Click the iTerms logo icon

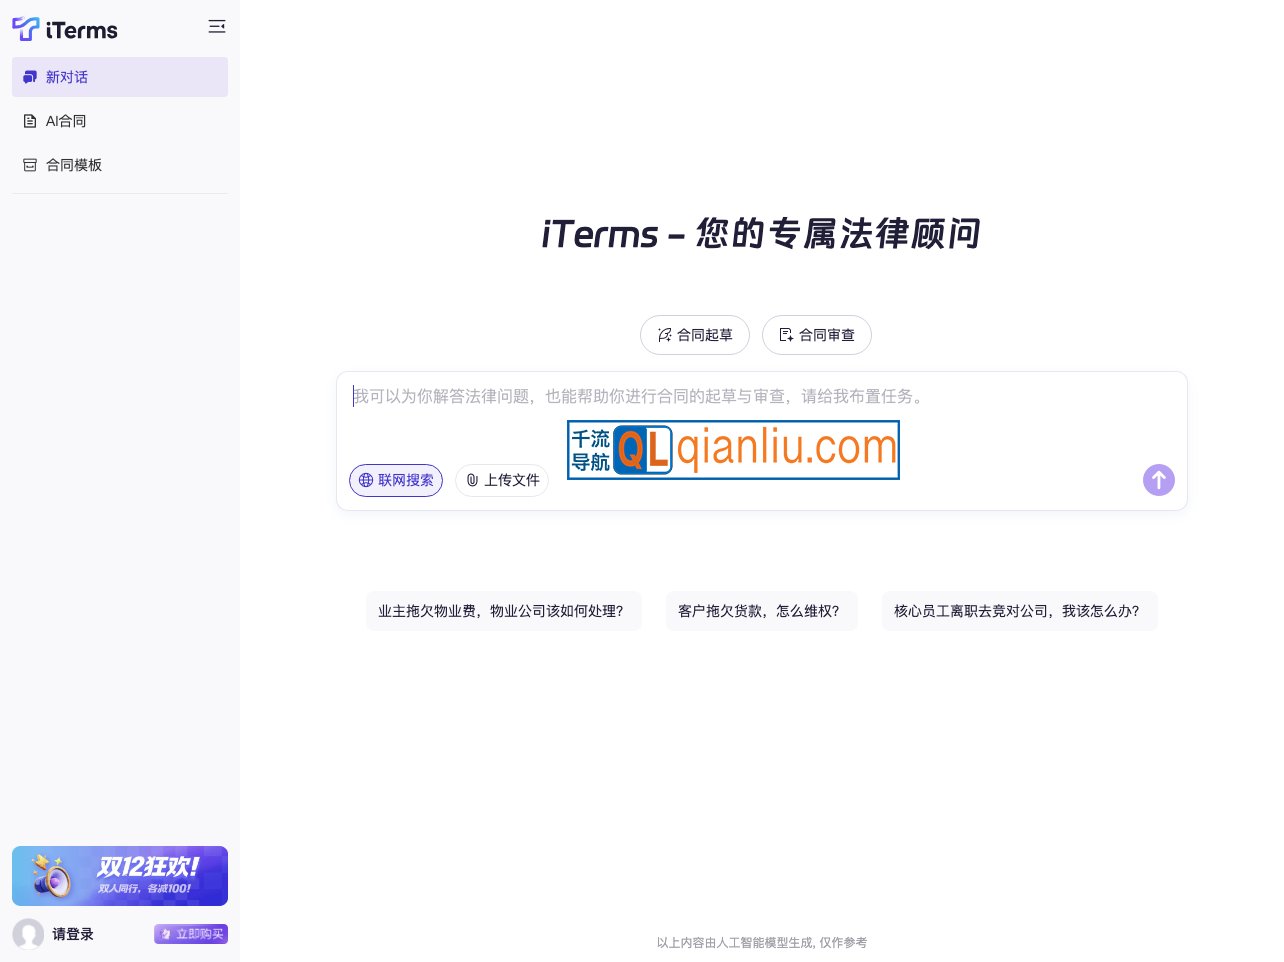[24, 30]
